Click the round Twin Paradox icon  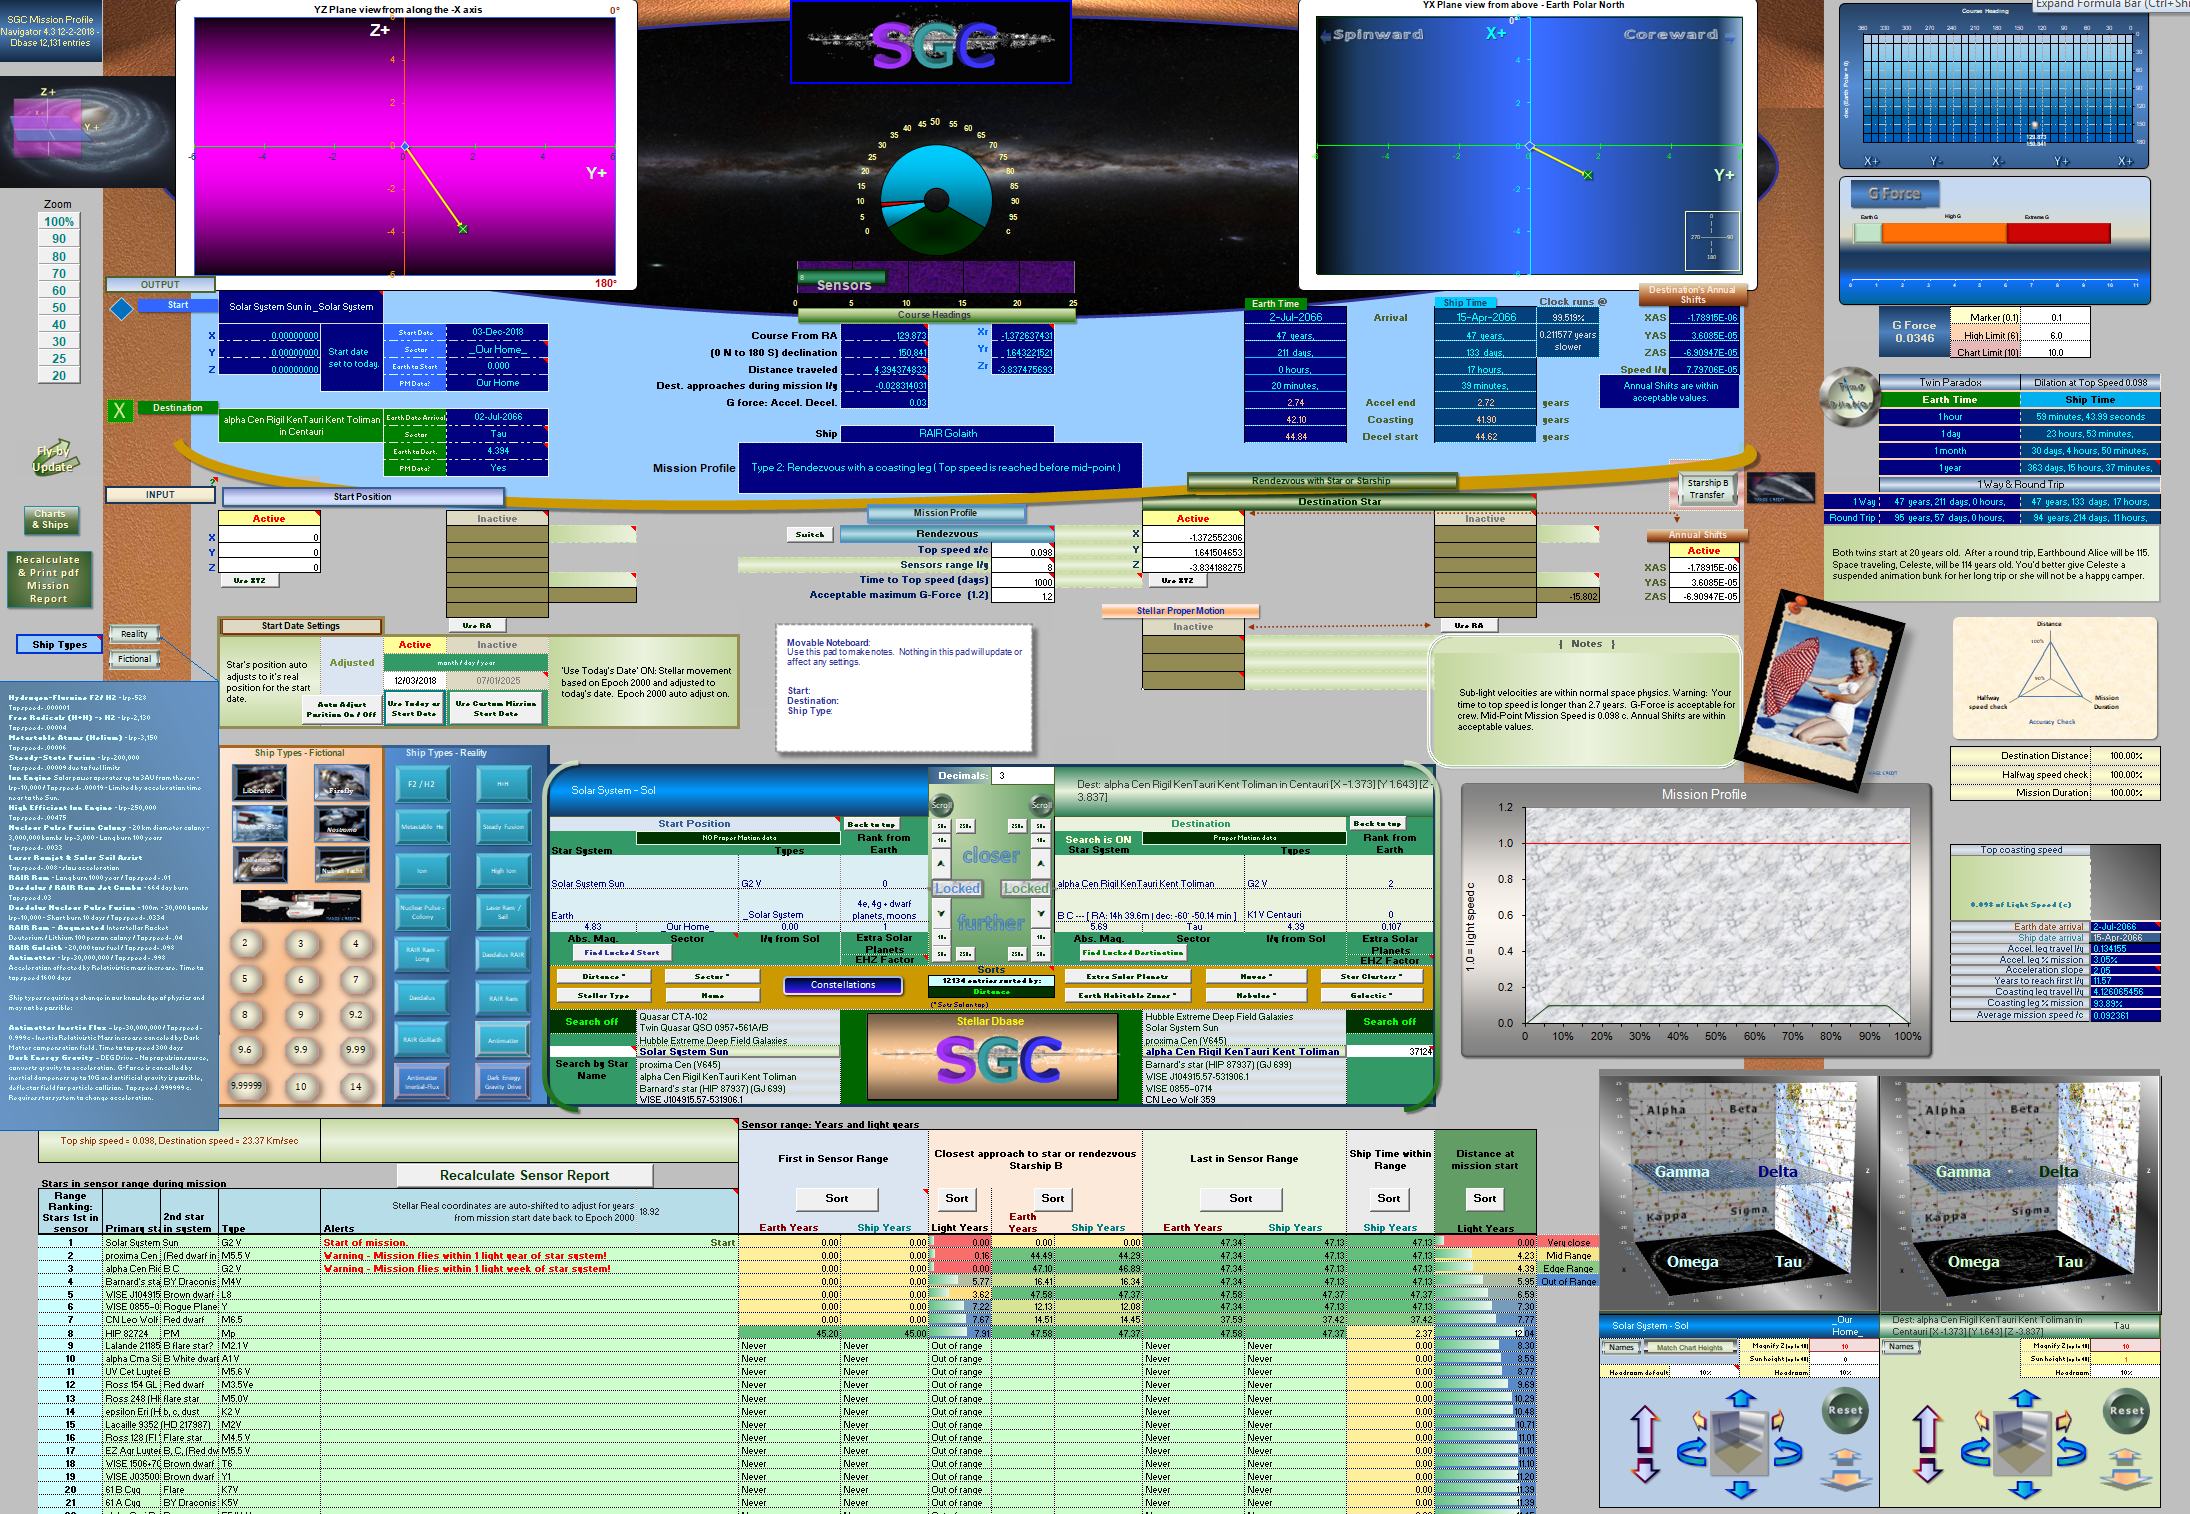[x=1848, y=397]
